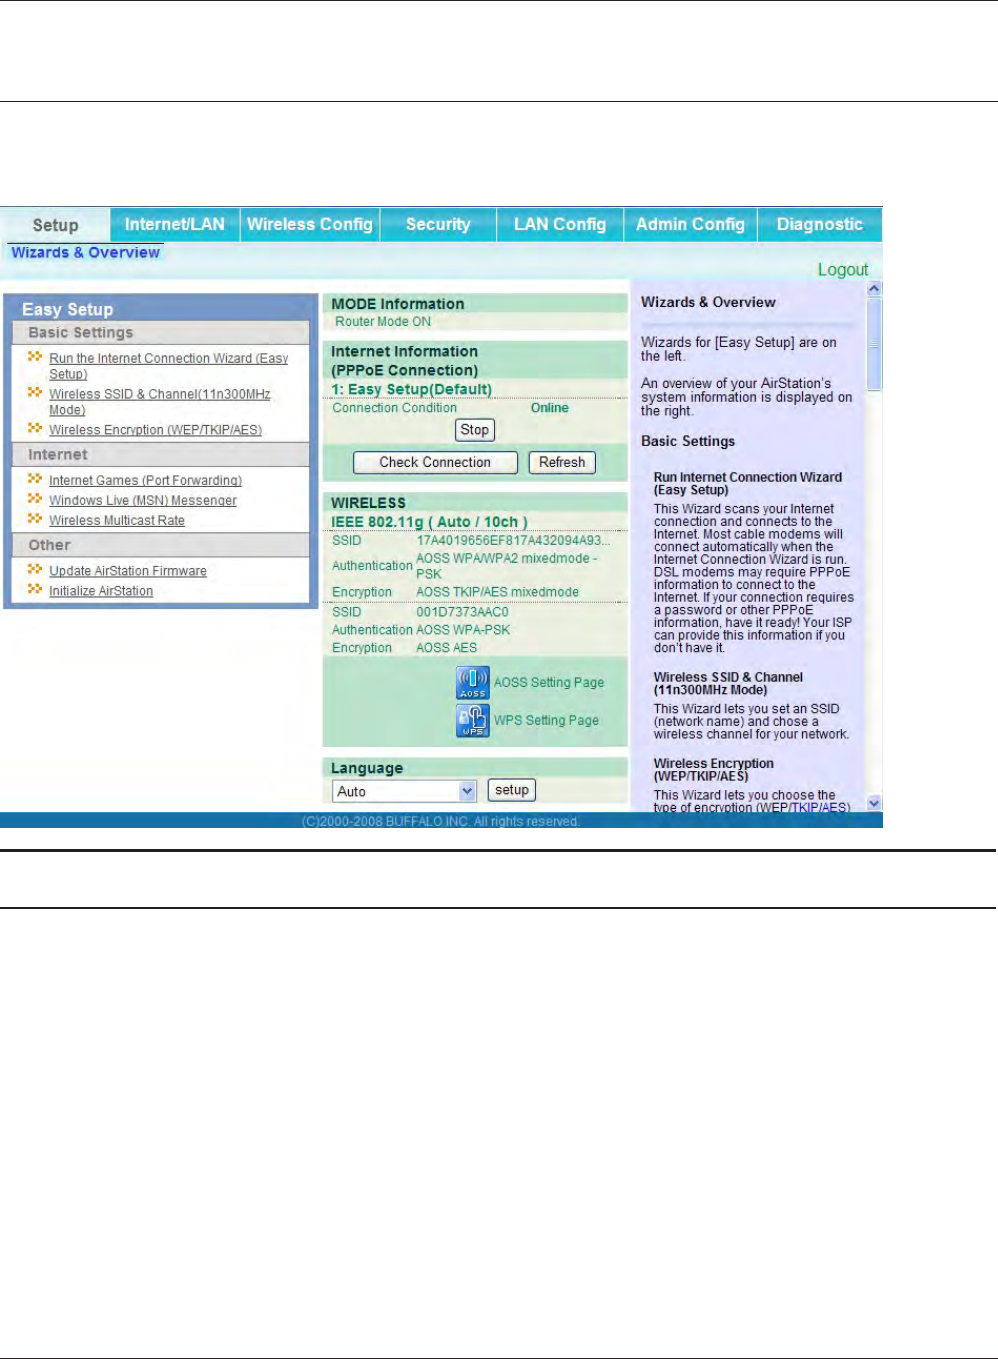The height and width of the screenshot is (1359, 998).
Task: Stop the PPPoE connection
Action: click(475, 430)
